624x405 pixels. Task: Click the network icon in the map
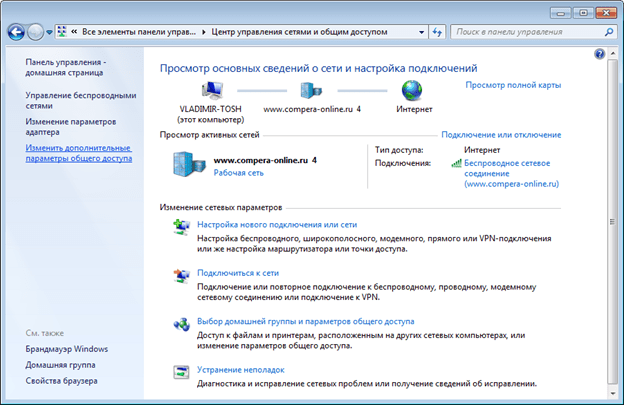pos(311,90)
